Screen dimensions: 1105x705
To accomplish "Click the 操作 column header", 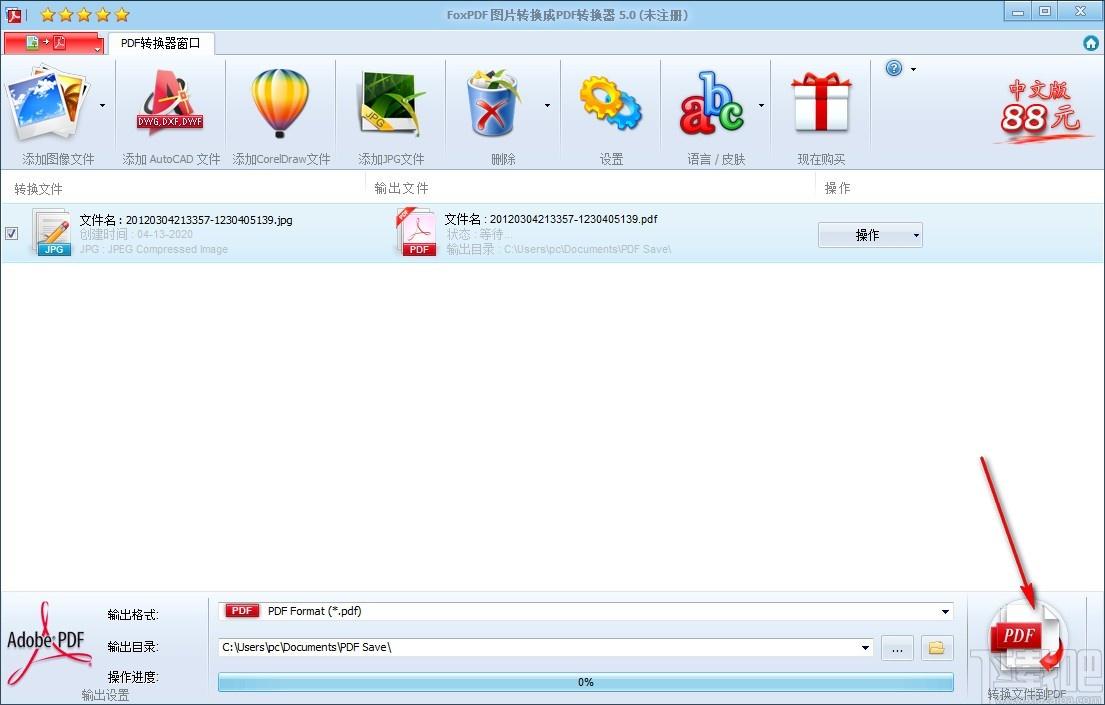I will pos(837,188).
